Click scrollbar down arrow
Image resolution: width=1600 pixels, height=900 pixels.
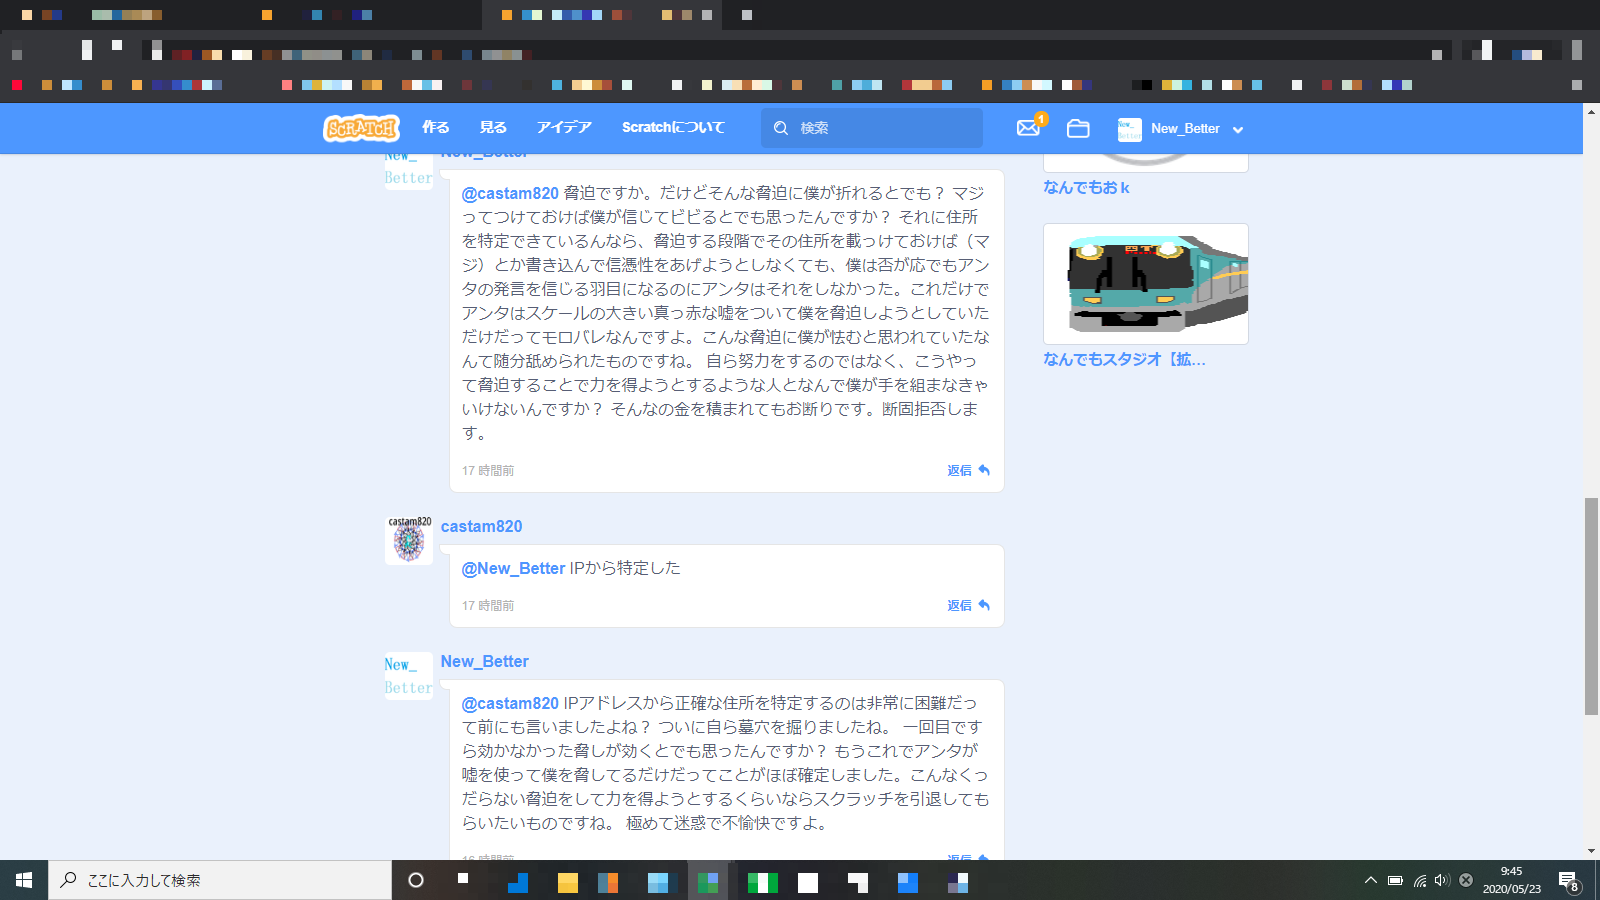(x=1591, y=851)
